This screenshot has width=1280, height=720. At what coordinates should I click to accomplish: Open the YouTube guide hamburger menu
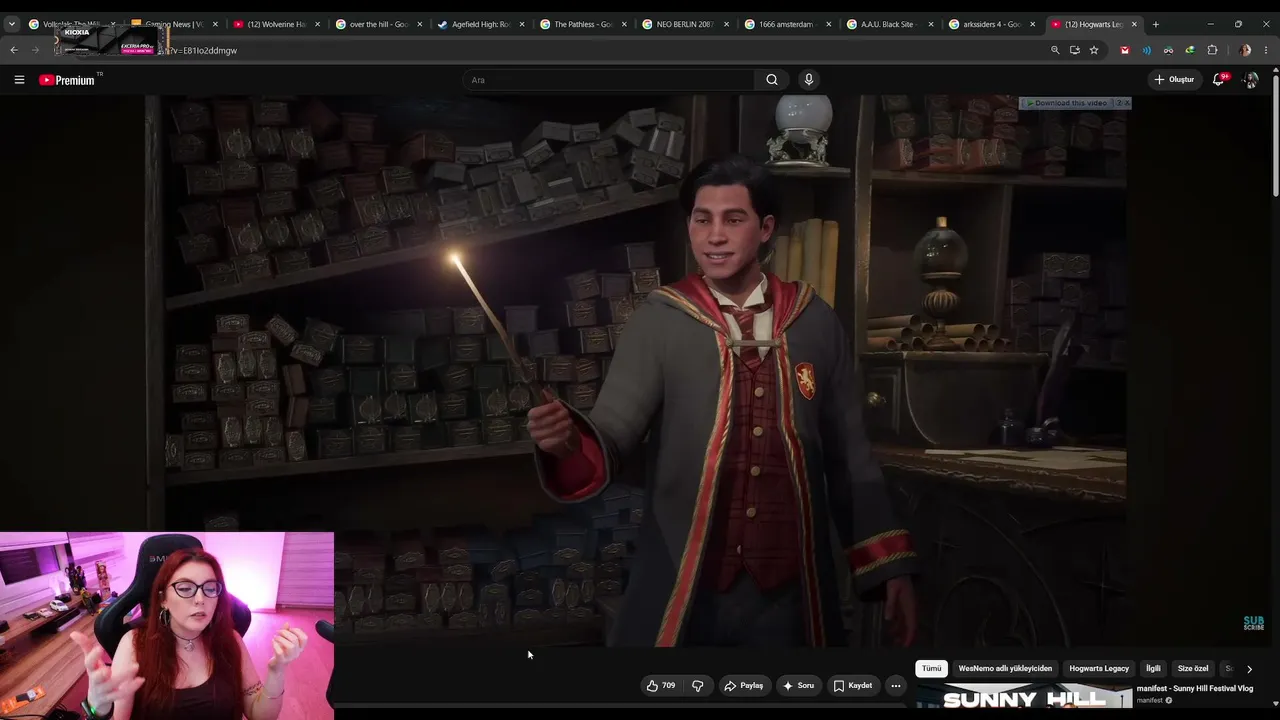[19, 80]
